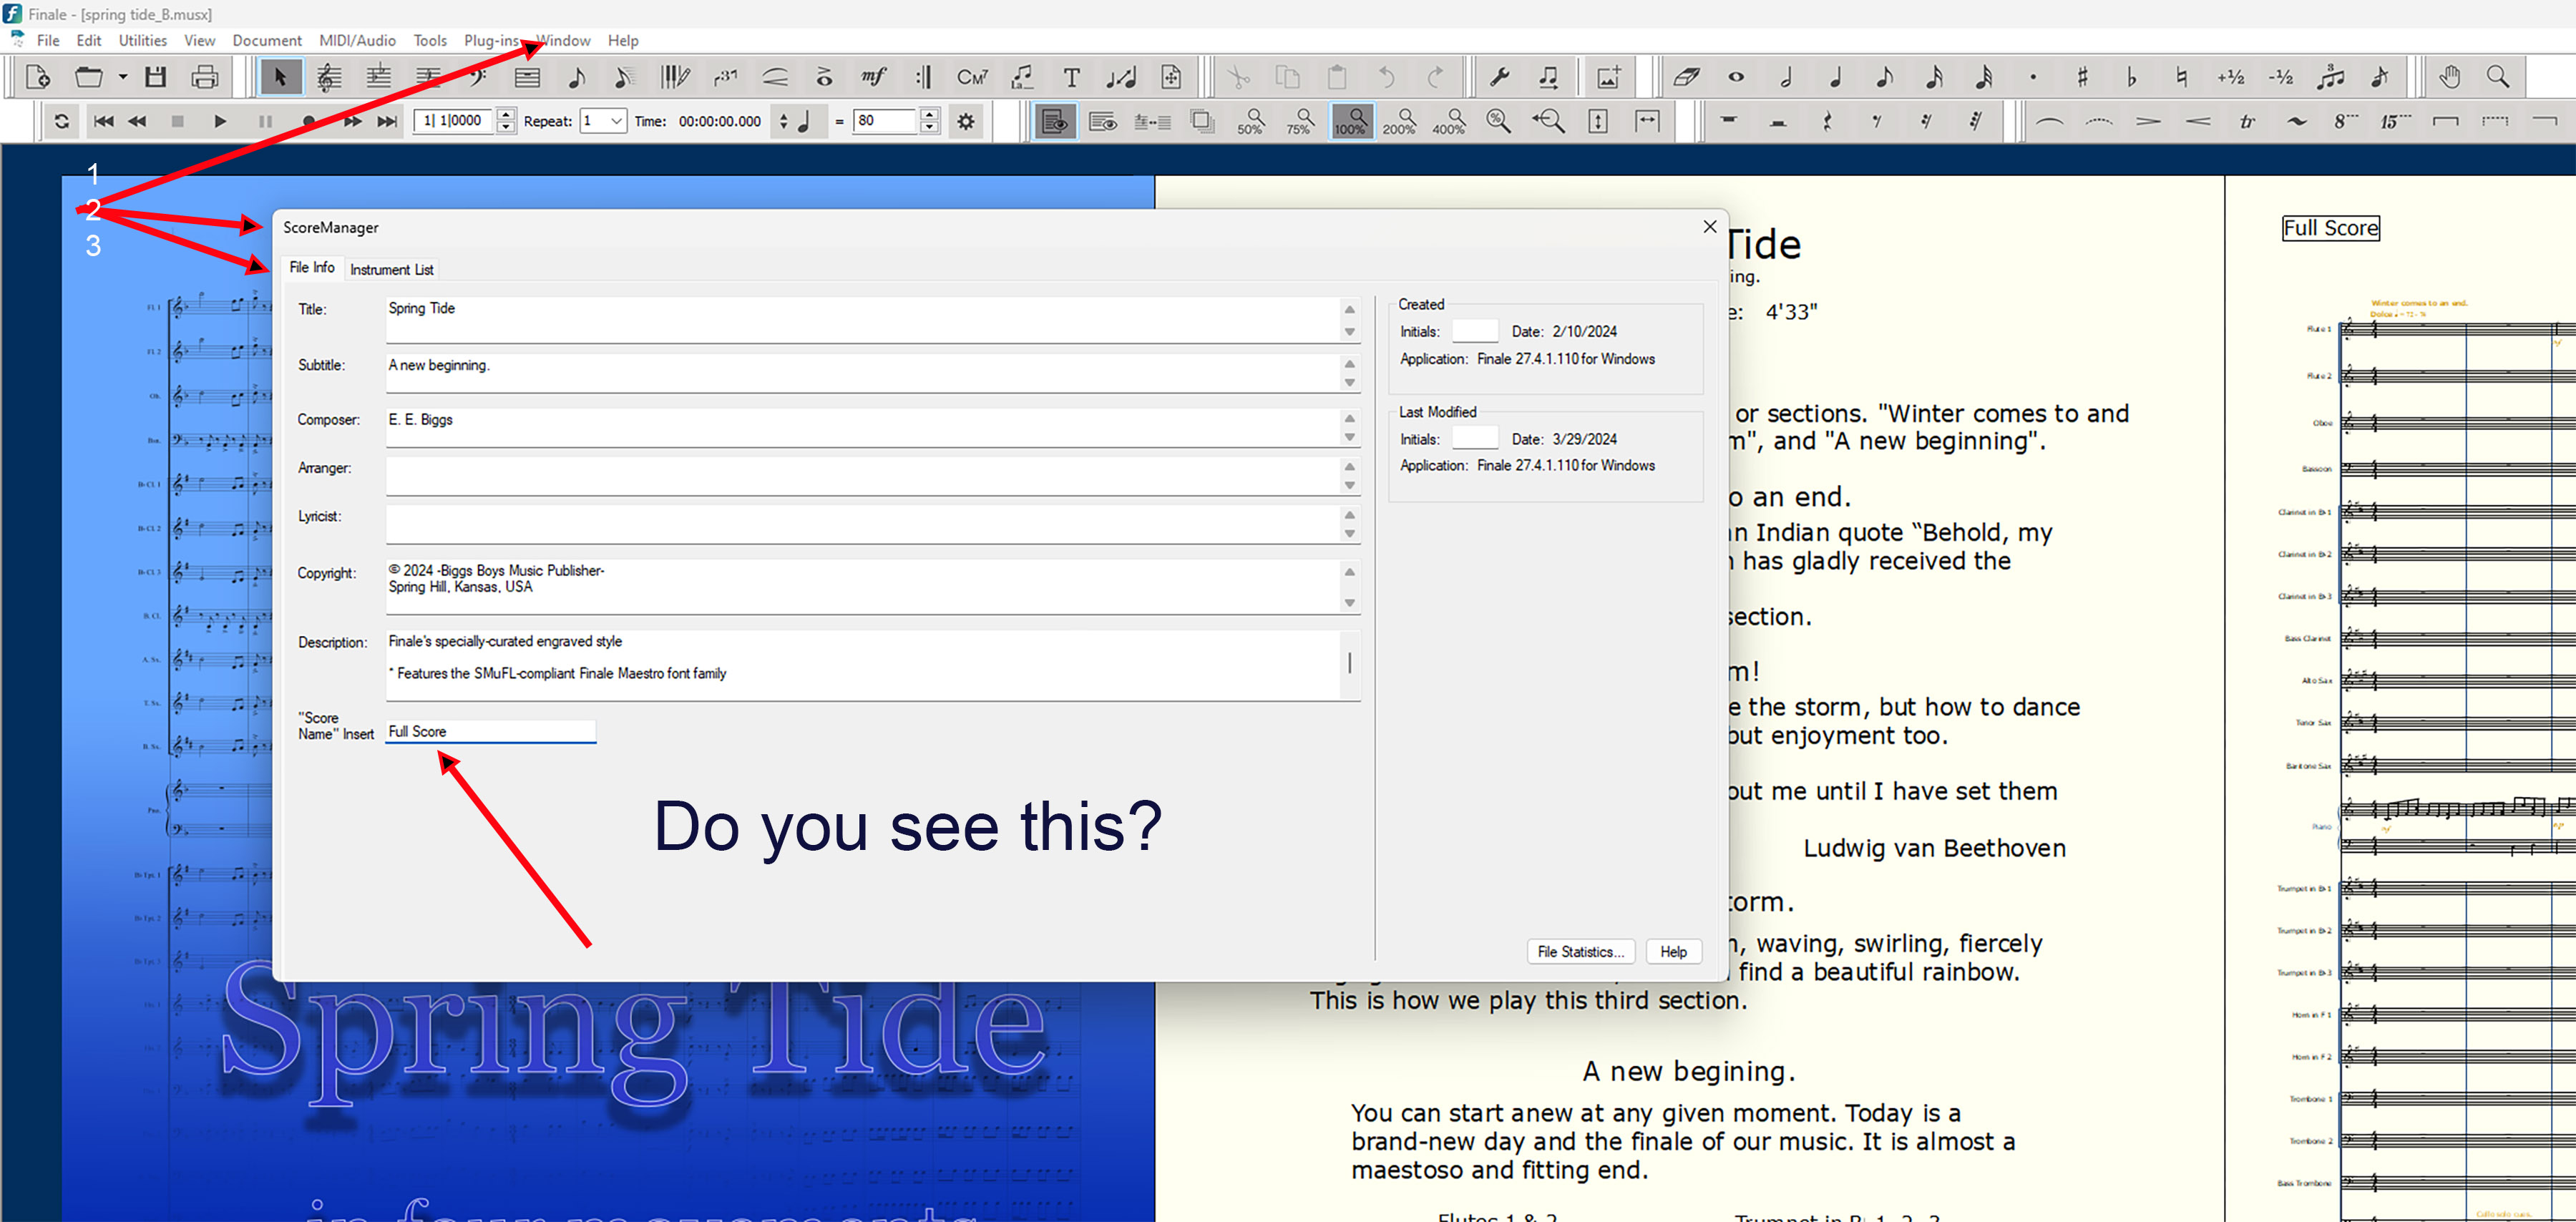2576x1222 pixels.
Task: Increase tempo value with up stepper
Action: pyautogui.click(x=930, y=115)
